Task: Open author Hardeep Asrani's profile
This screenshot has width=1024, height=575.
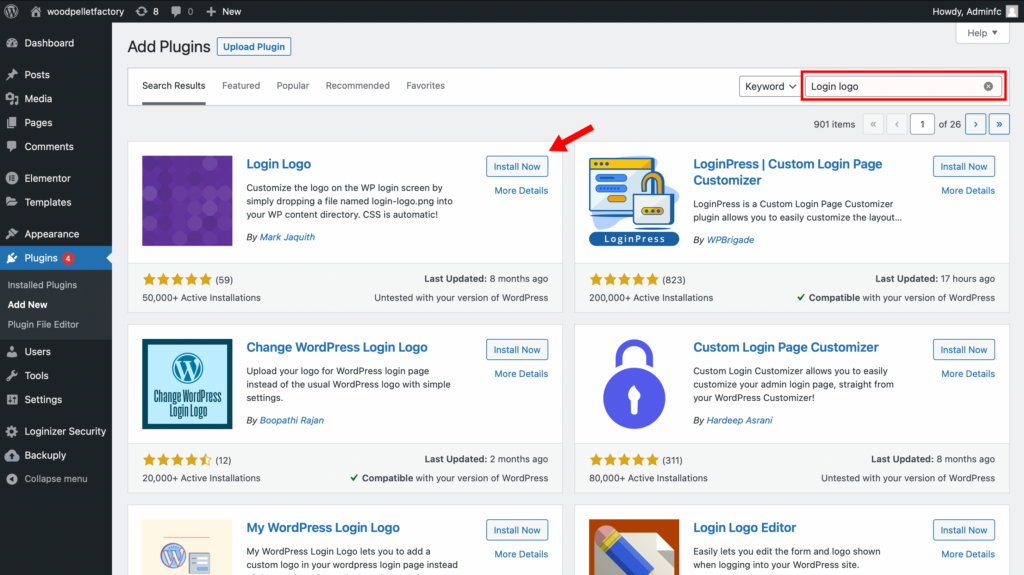Action: 739,420
